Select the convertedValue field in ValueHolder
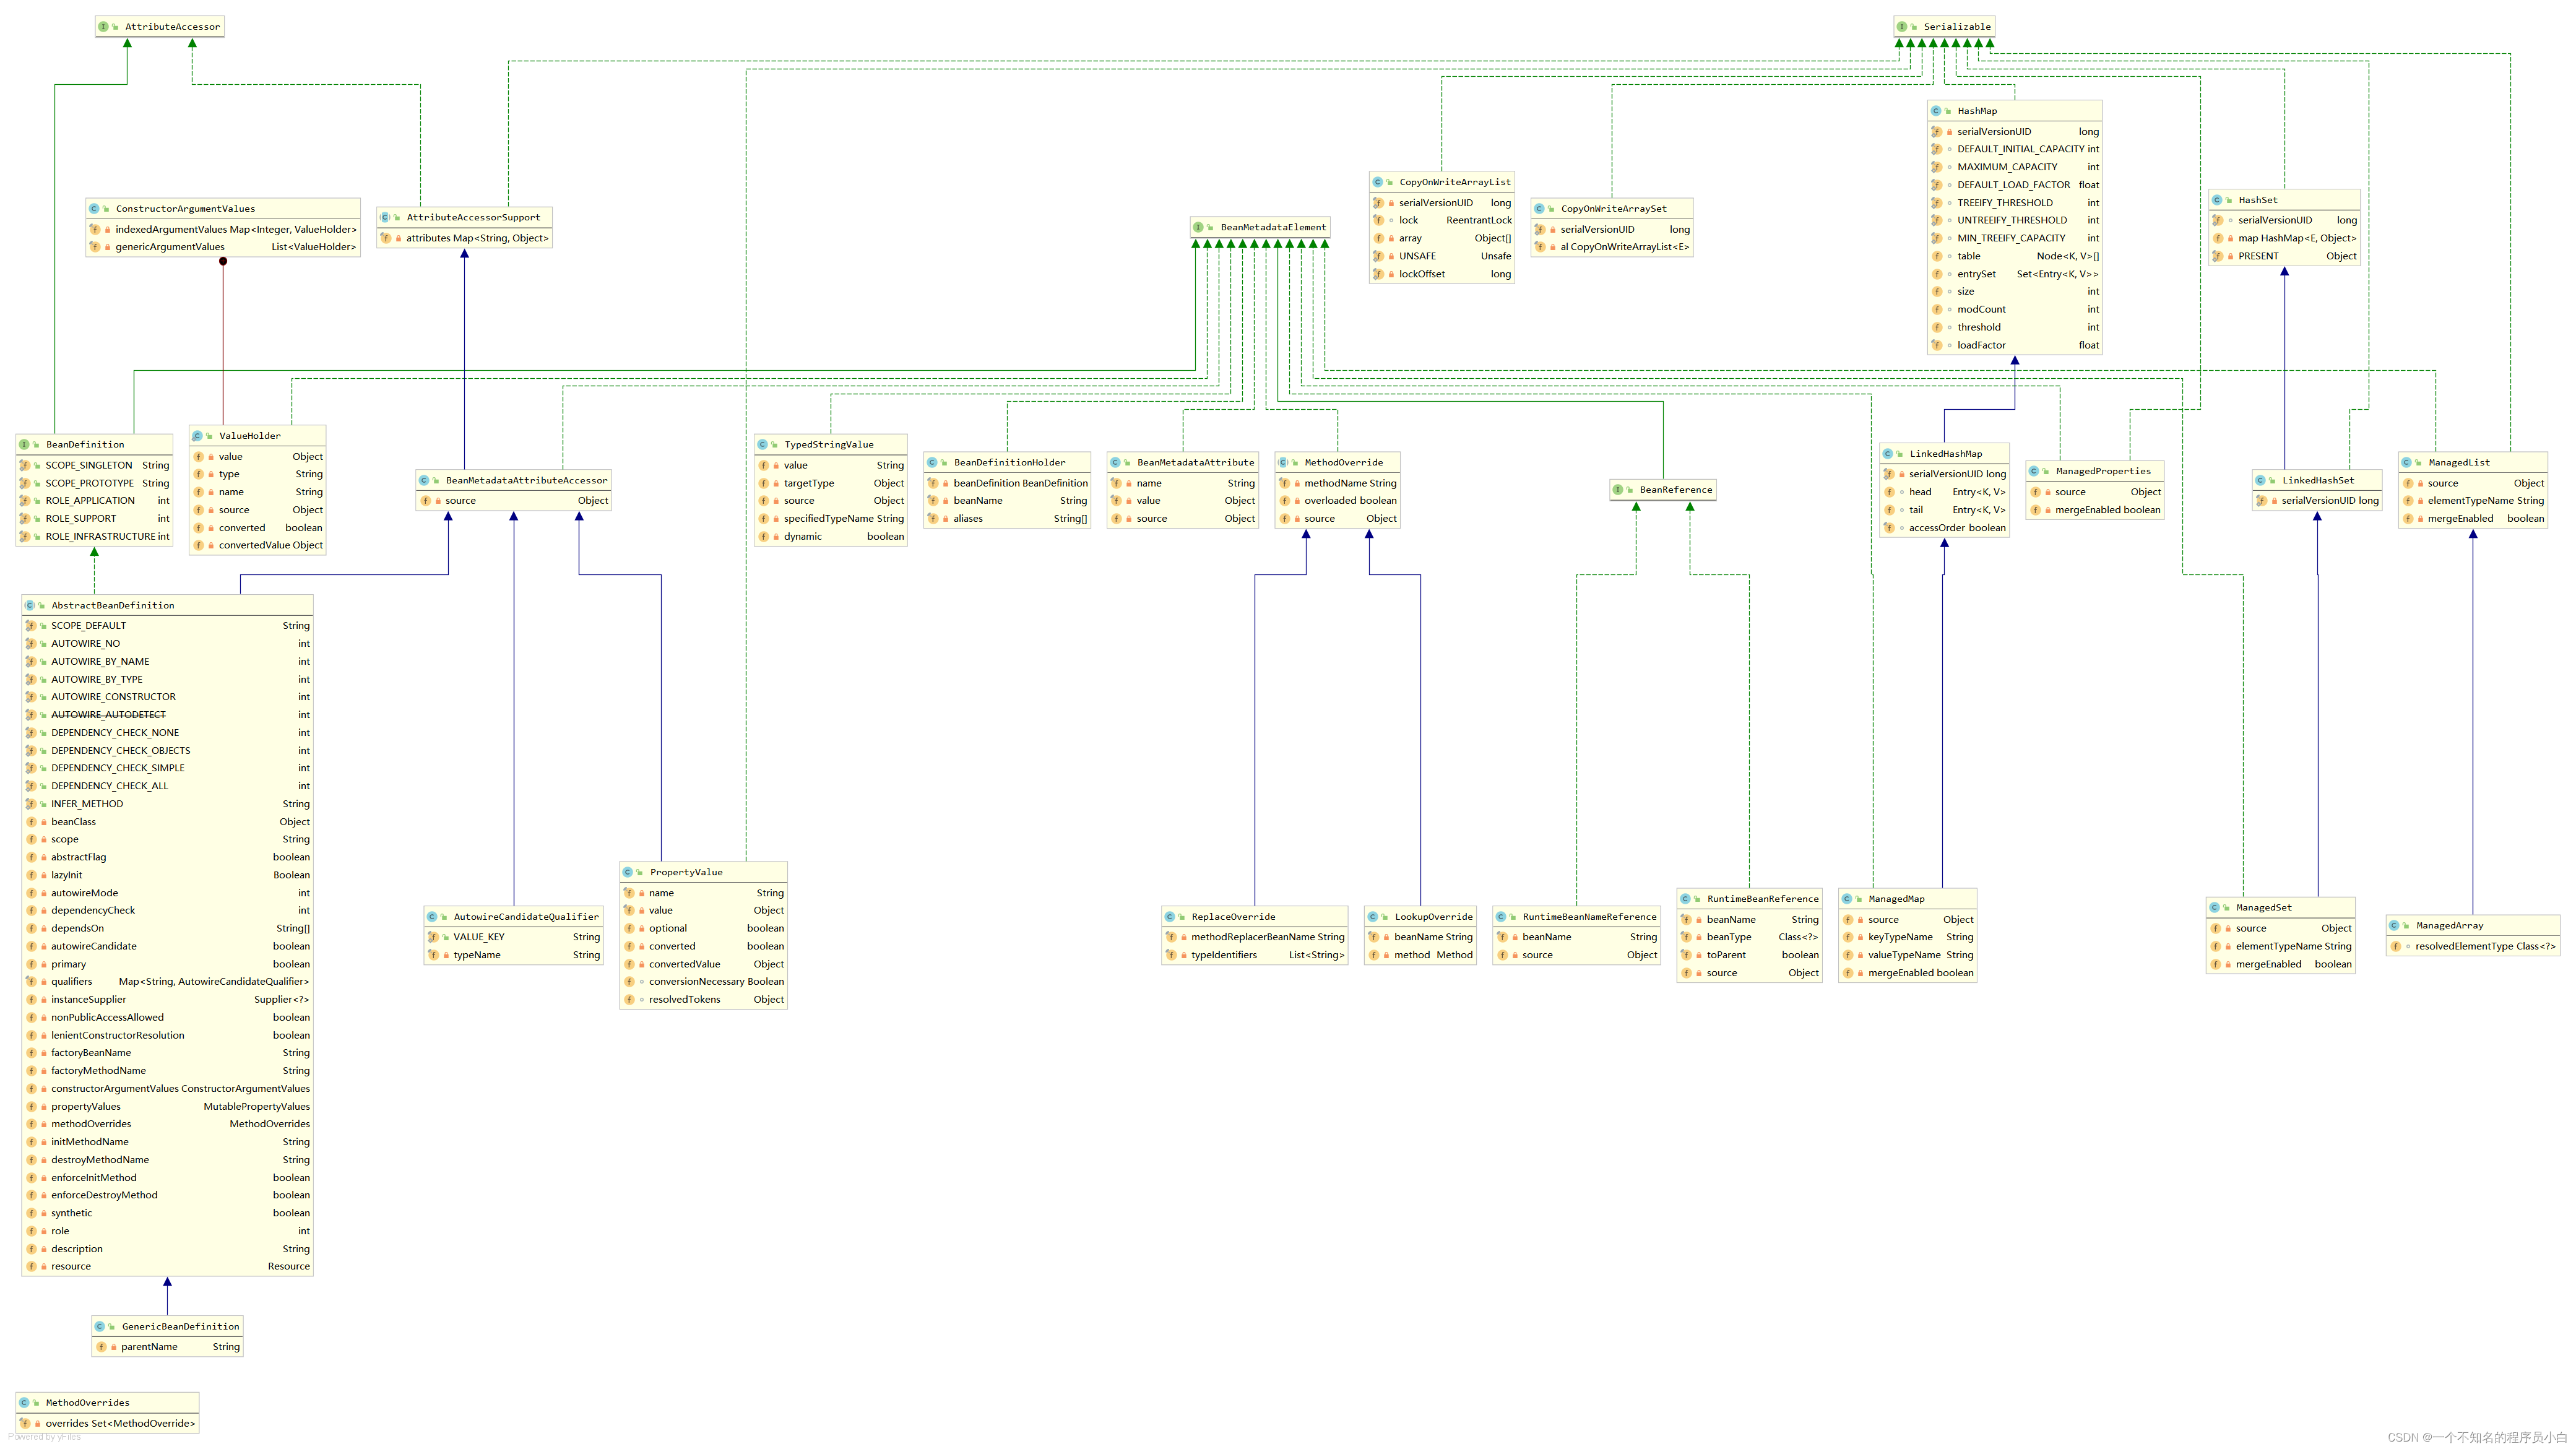Image resolution: width=2576 pixels, height=1449 pixels. 258,546
